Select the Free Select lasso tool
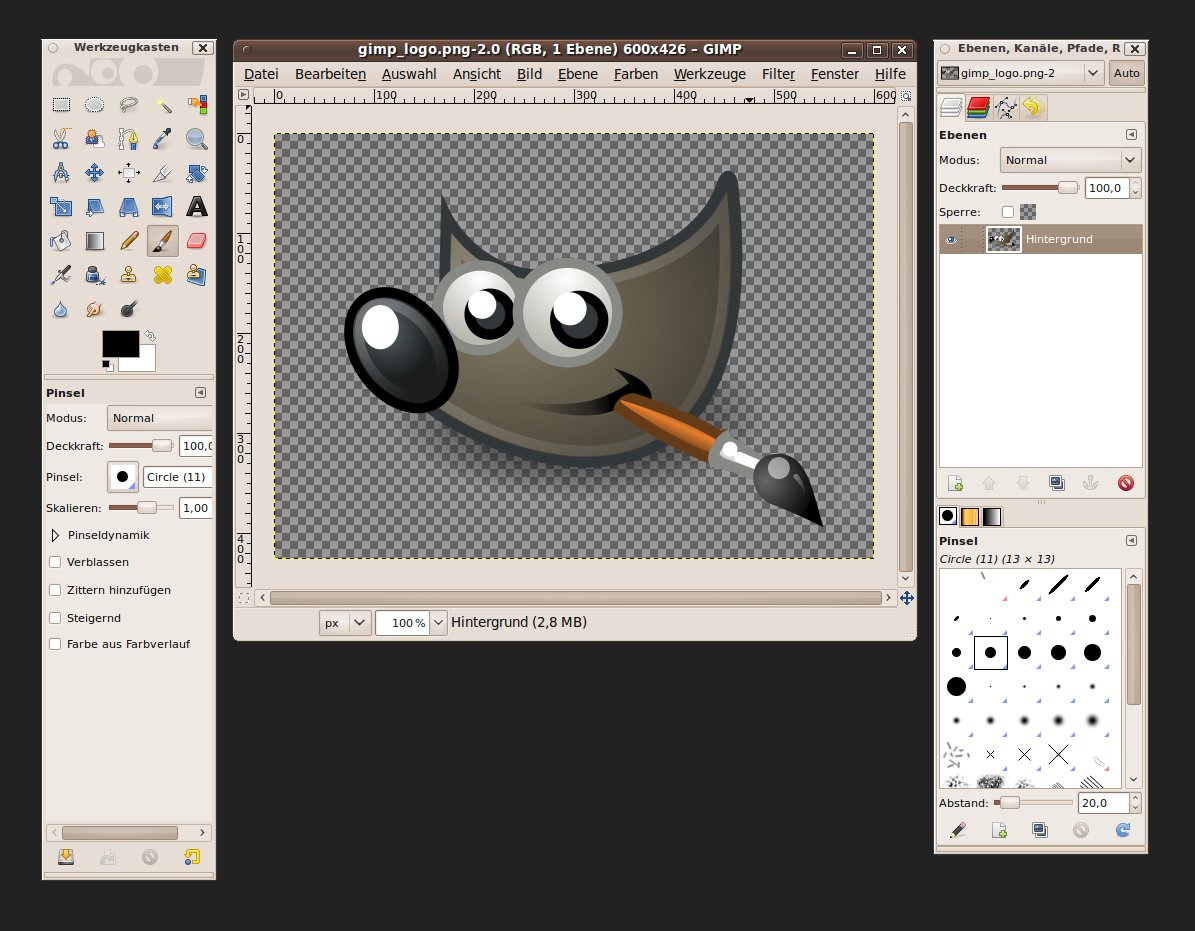This screenshot has height=931, width=1195. point(129,105)
